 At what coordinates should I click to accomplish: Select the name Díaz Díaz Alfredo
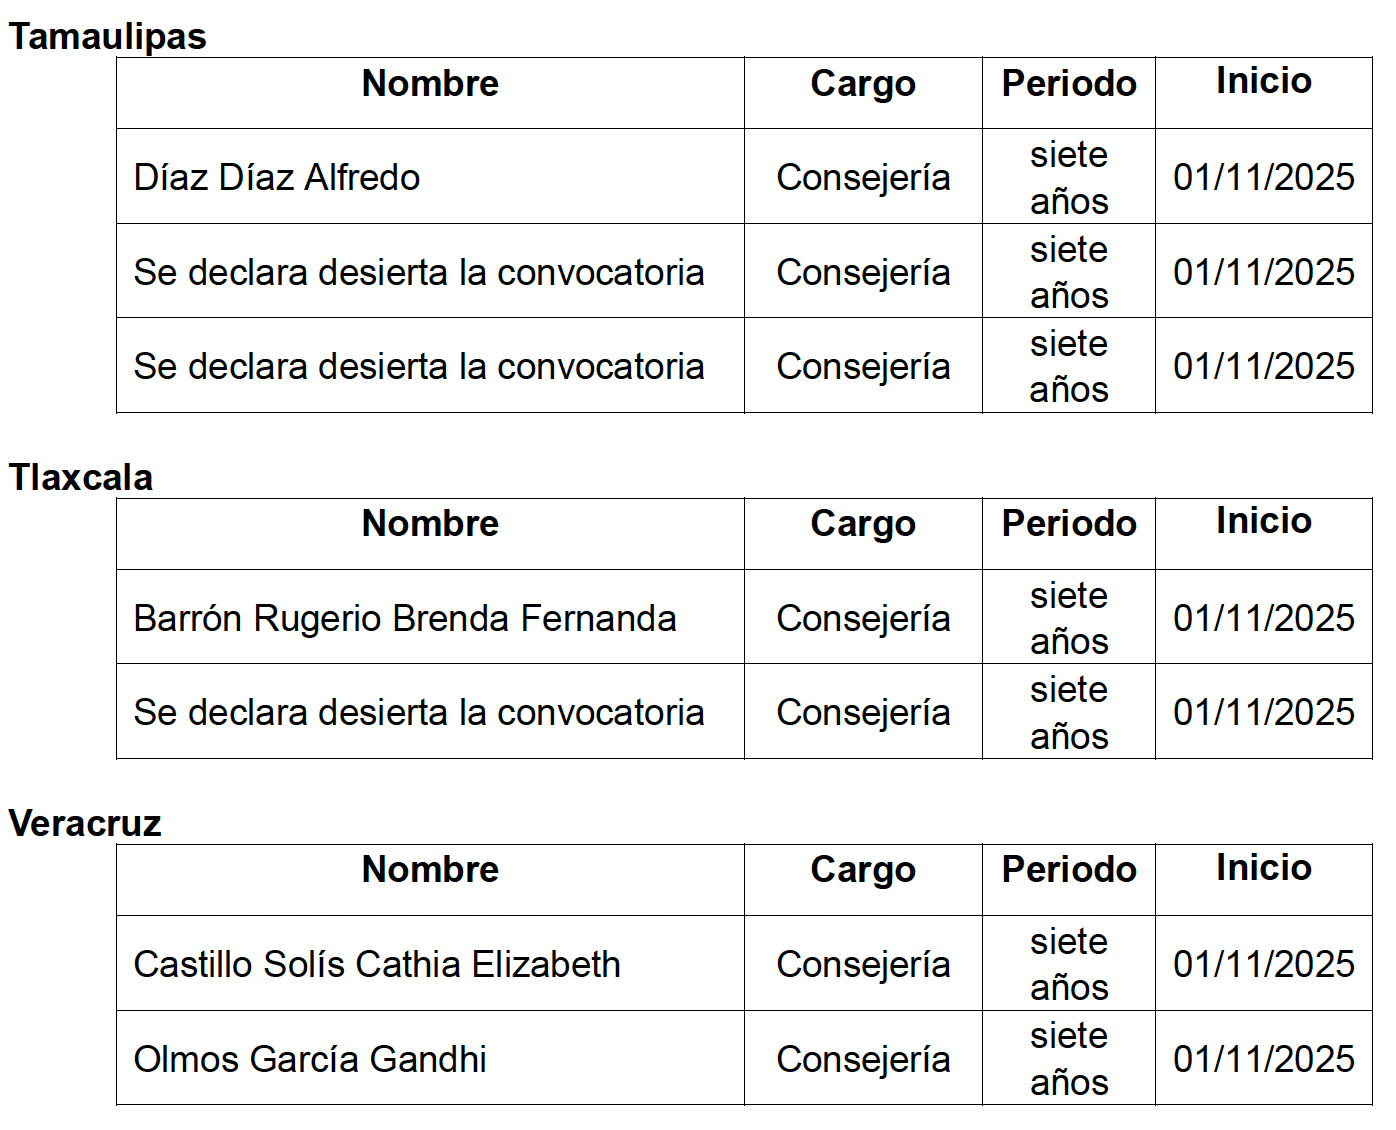pos(277,178)
